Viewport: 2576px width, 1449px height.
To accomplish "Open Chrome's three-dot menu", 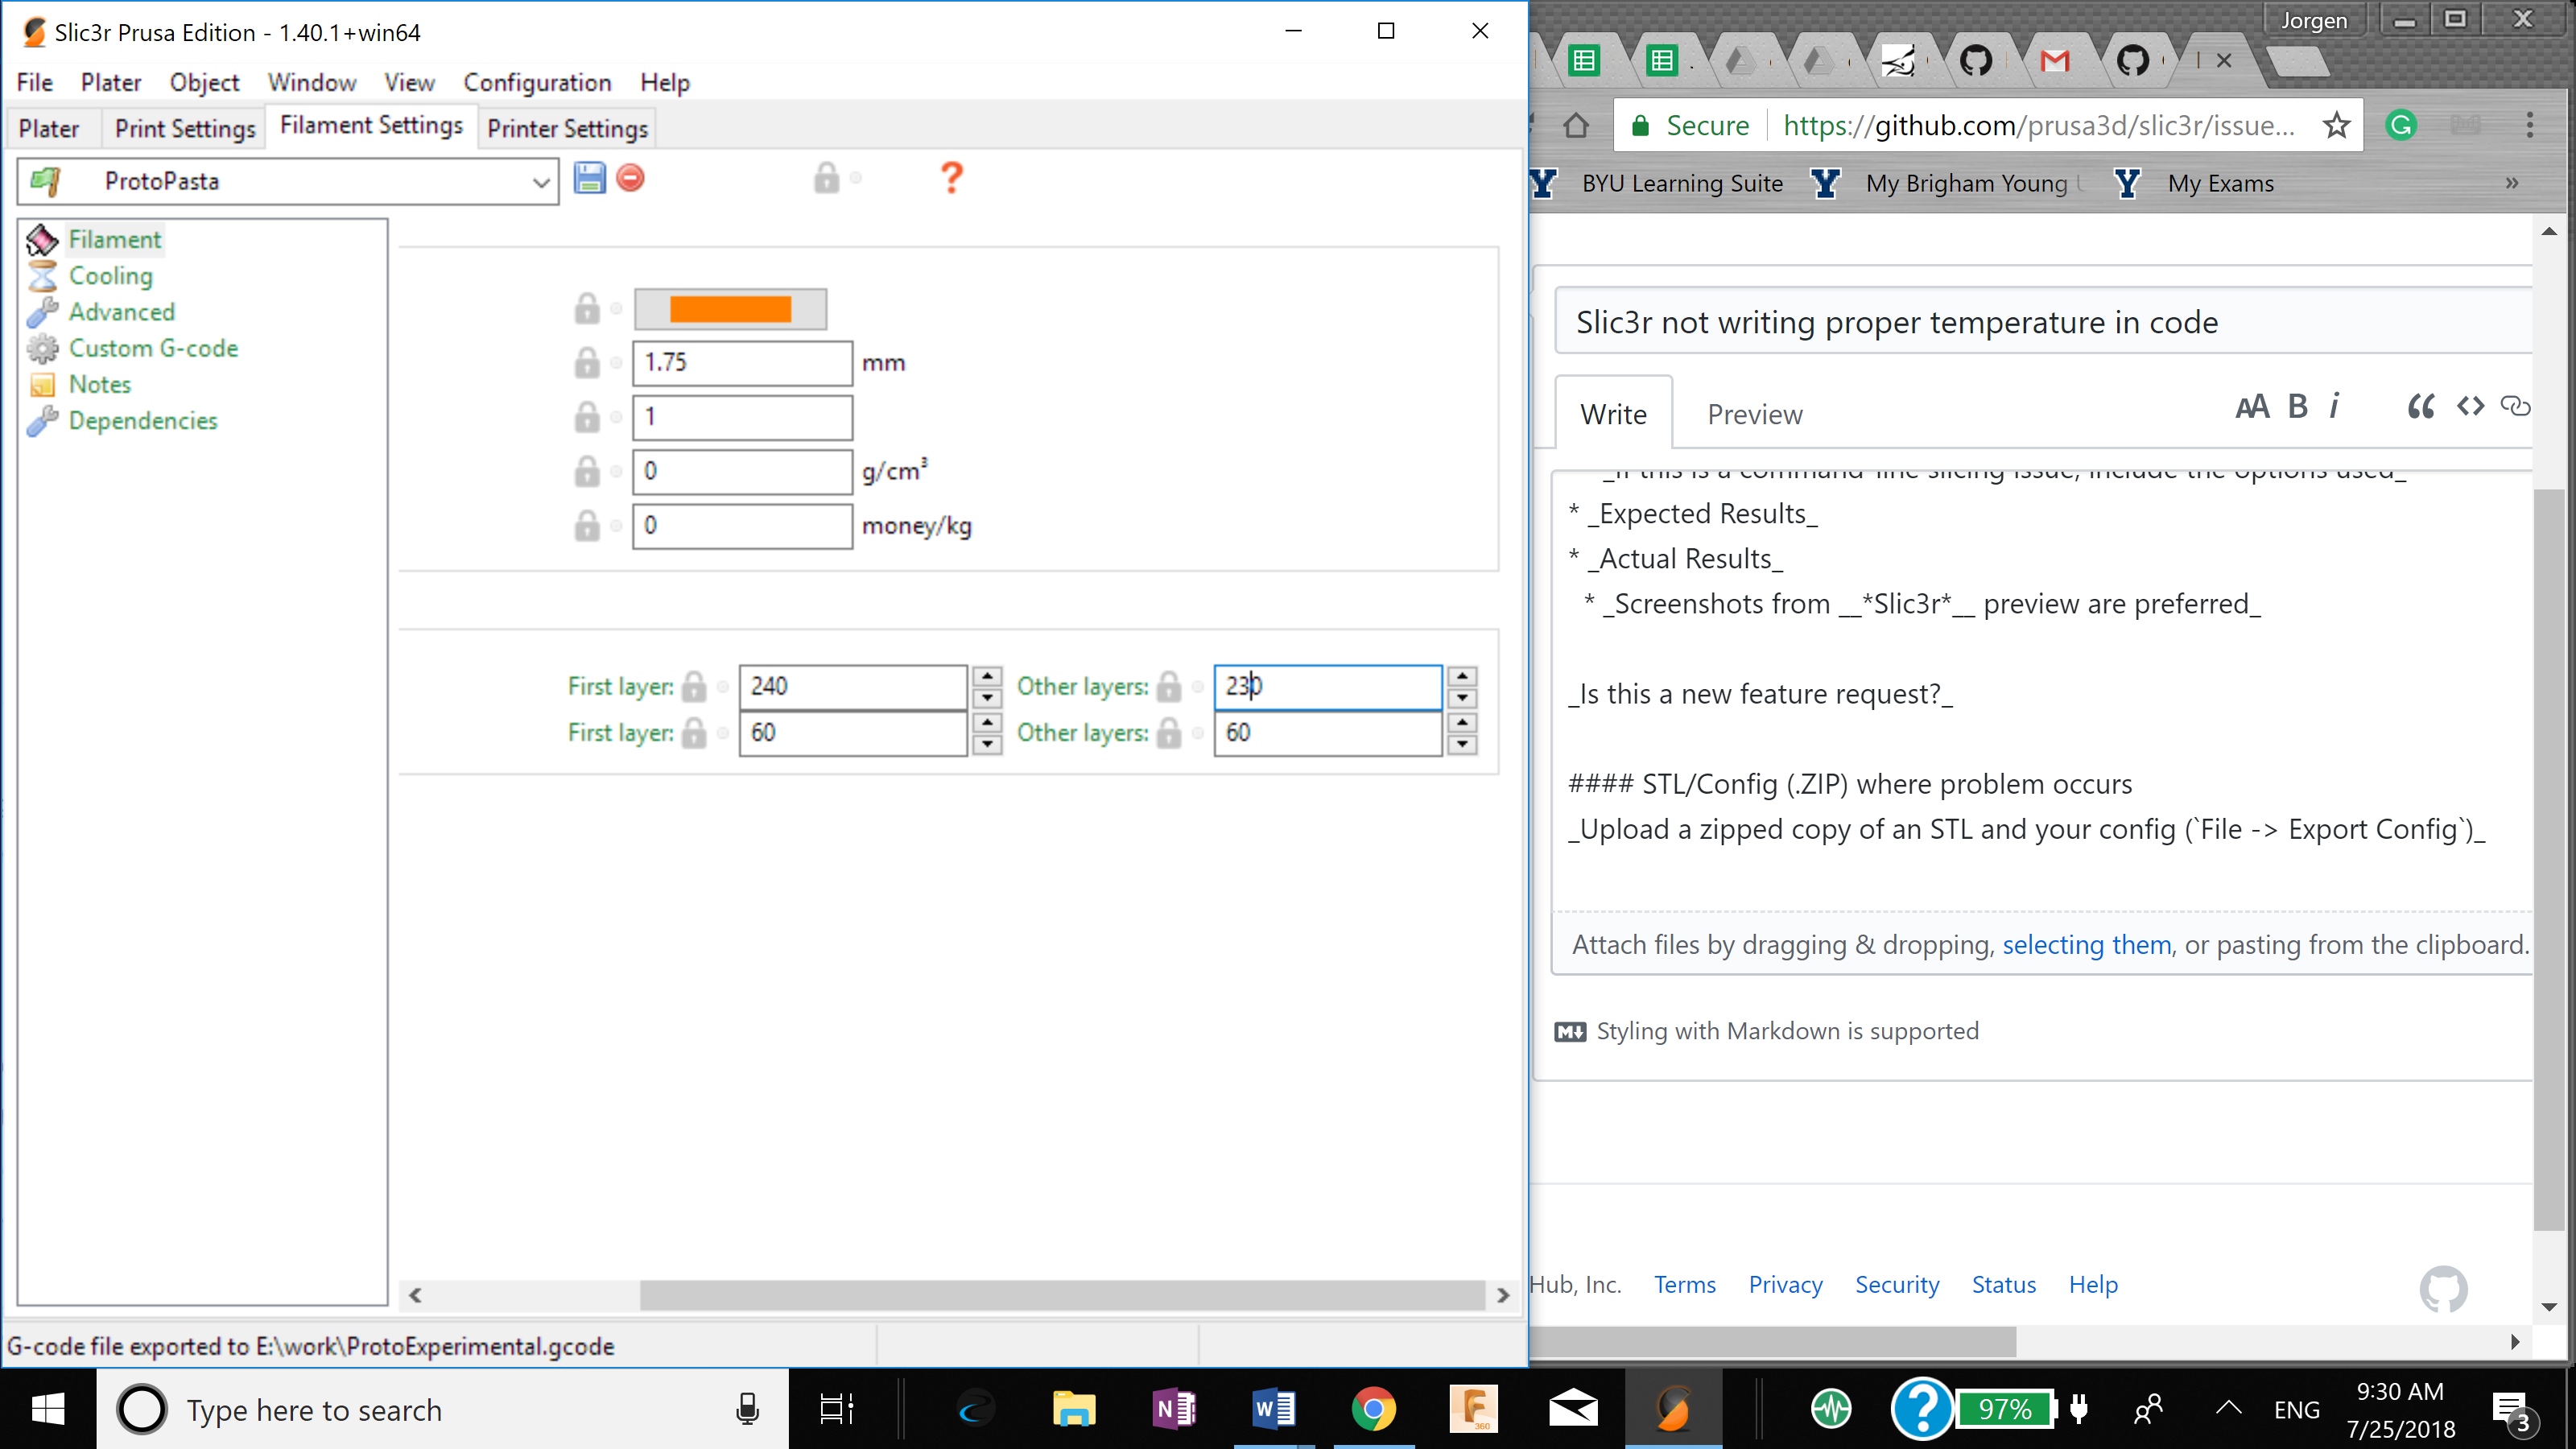I will [x=2531, y=124].
